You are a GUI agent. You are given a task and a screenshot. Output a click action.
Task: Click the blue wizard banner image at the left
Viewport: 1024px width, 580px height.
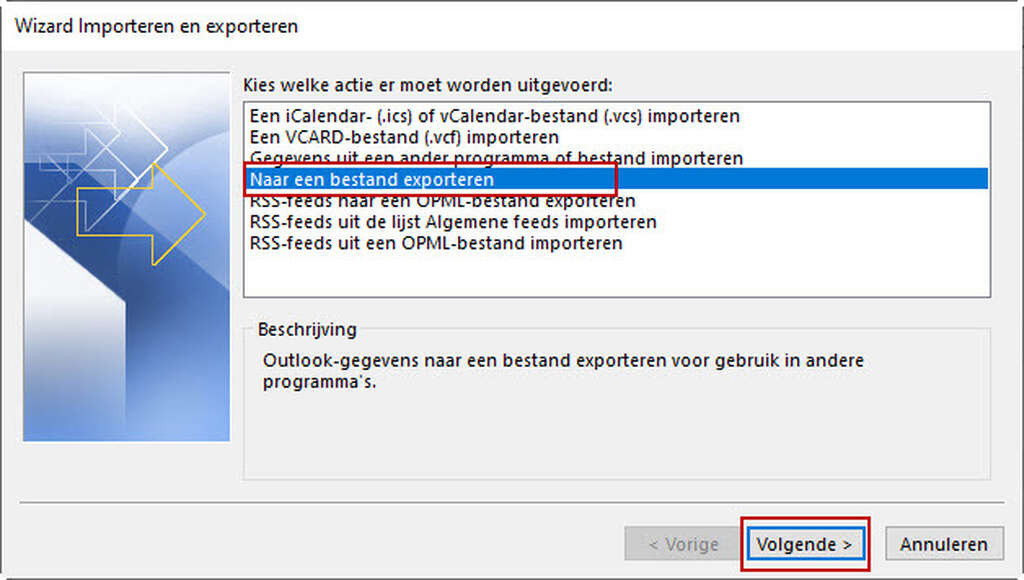tap(127, 257)
